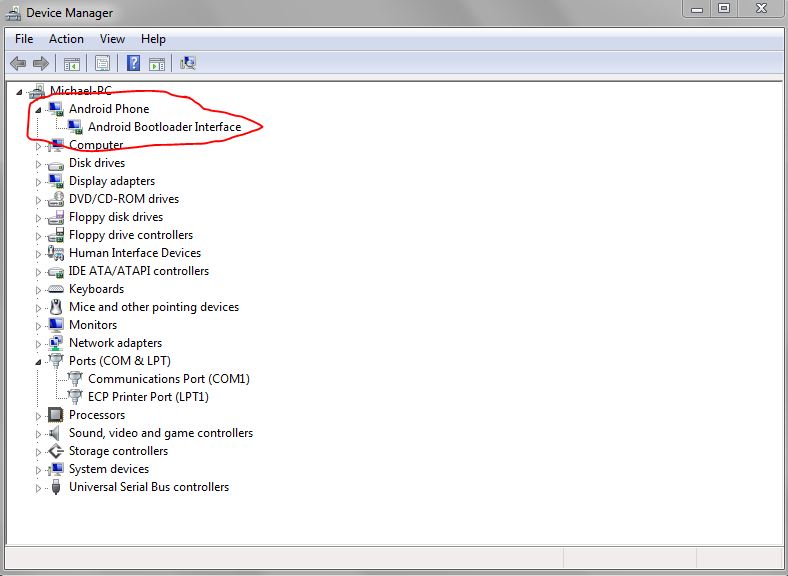Select the Floppy disk drives label
The image size is (788, 576).
click(116, 217)
